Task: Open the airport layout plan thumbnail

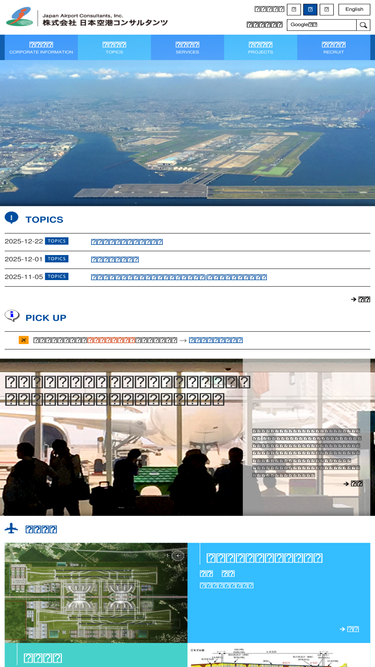Action: (x=96, y=593)
